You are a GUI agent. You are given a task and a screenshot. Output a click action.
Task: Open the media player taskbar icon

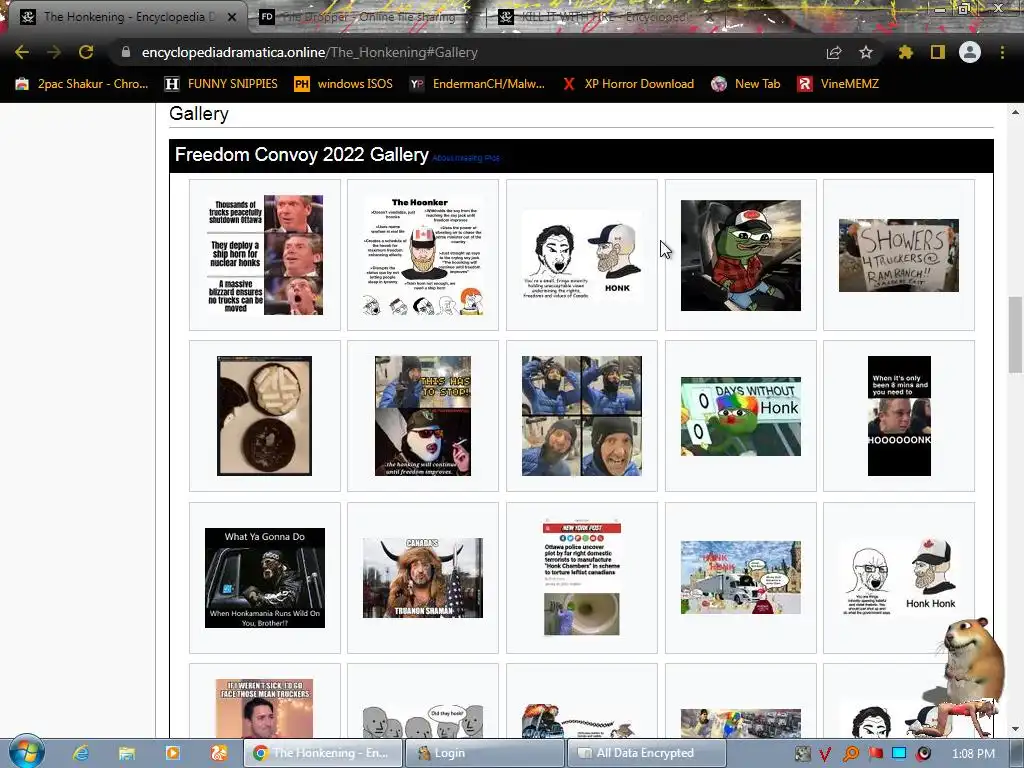172,753
